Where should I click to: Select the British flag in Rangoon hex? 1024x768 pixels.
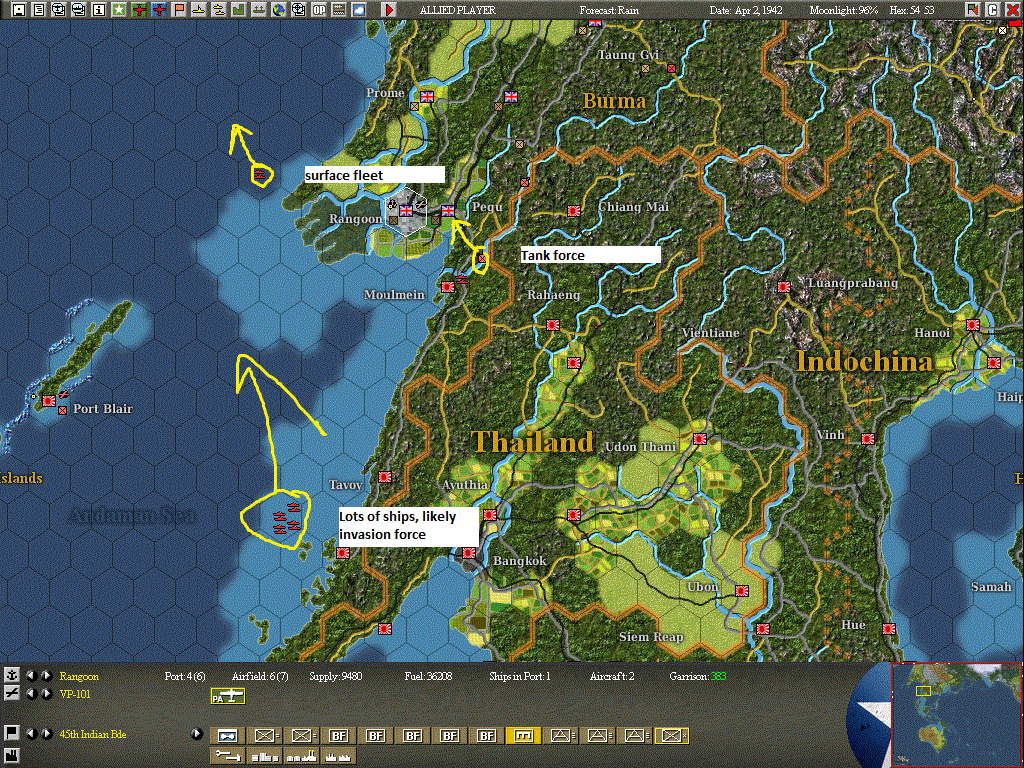[x=406, y=210]
